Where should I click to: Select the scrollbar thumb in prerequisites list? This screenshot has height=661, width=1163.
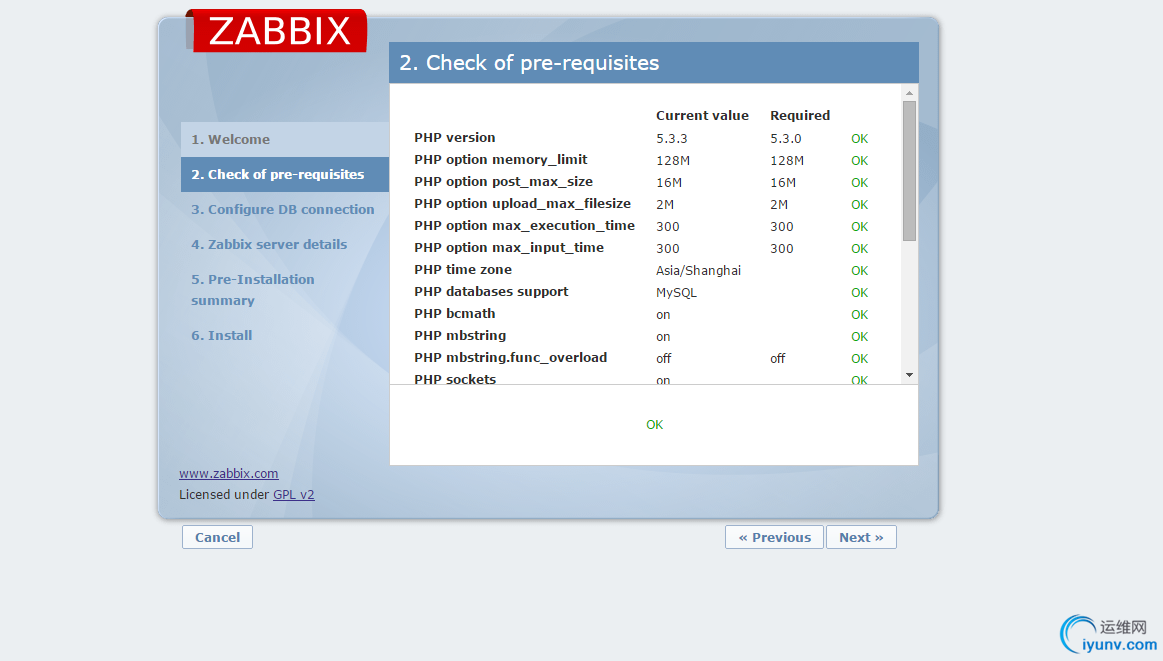(909, 171)
